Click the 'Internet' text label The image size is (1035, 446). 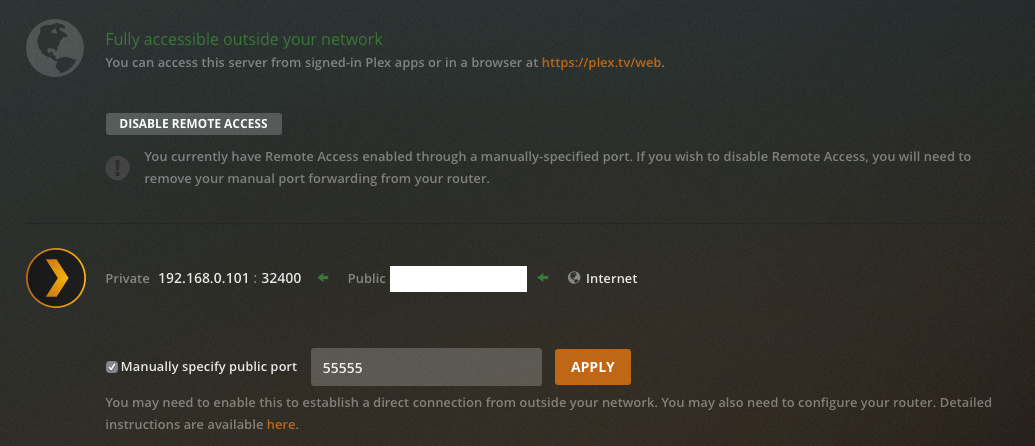point(611,278)
